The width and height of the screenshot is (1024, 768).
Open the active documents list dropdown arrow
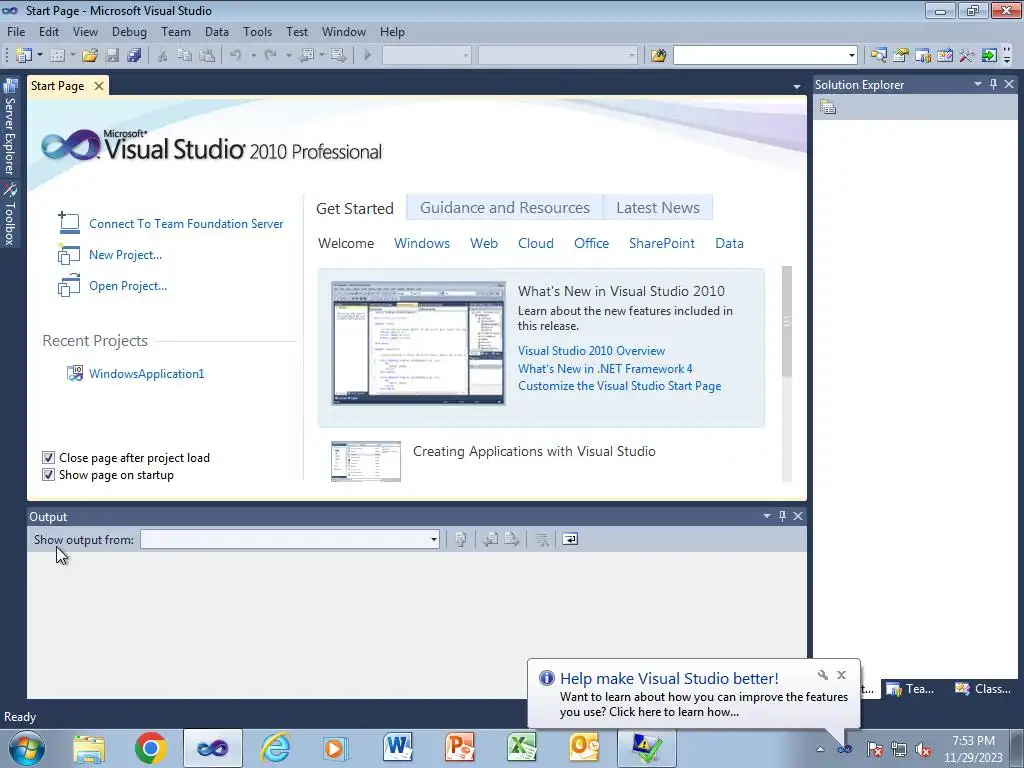click(x=797, y=86)
